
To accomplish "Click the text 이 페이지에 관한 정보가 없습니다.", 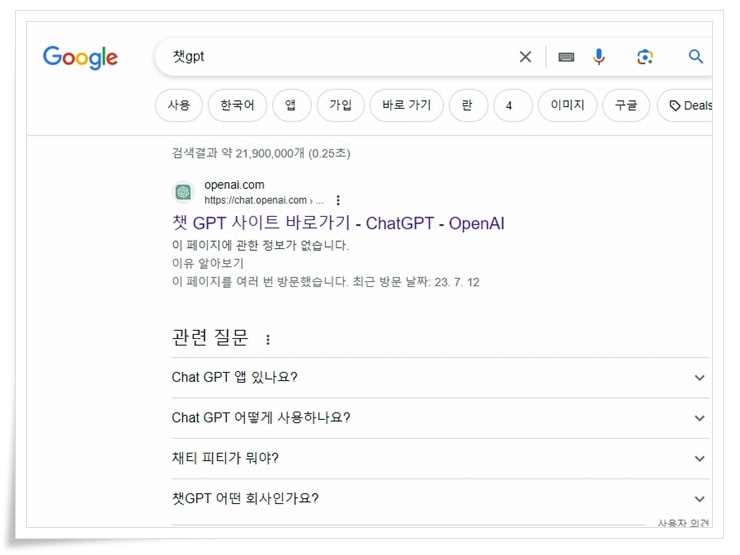I will (261, 245).
